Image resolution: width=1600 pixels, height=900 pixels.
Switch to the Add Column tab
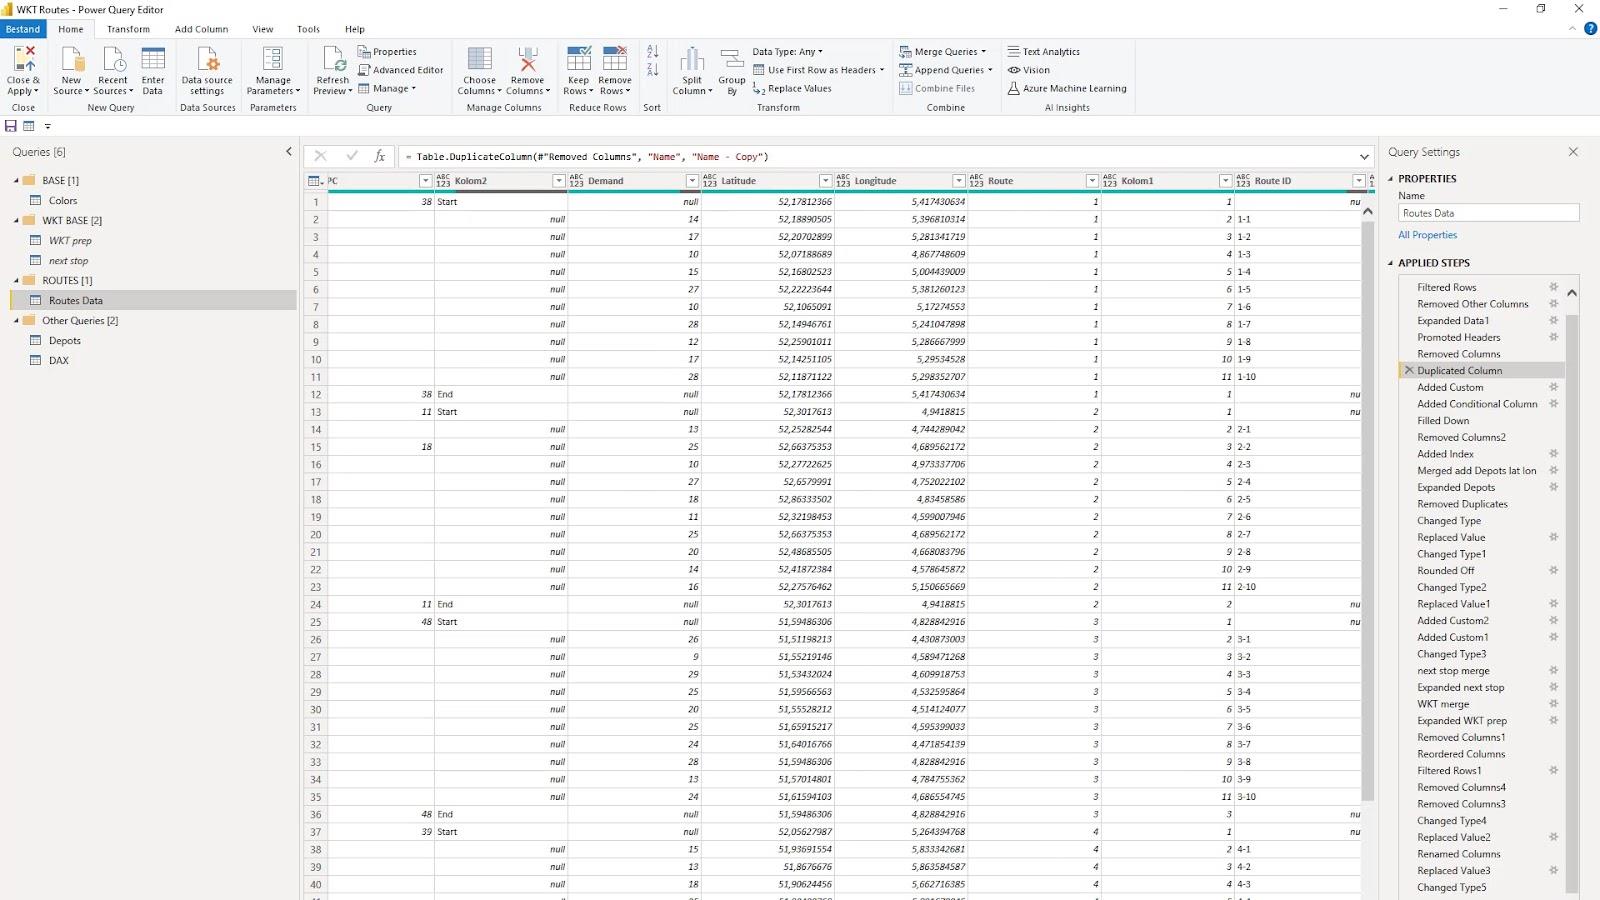coord(201,29)
